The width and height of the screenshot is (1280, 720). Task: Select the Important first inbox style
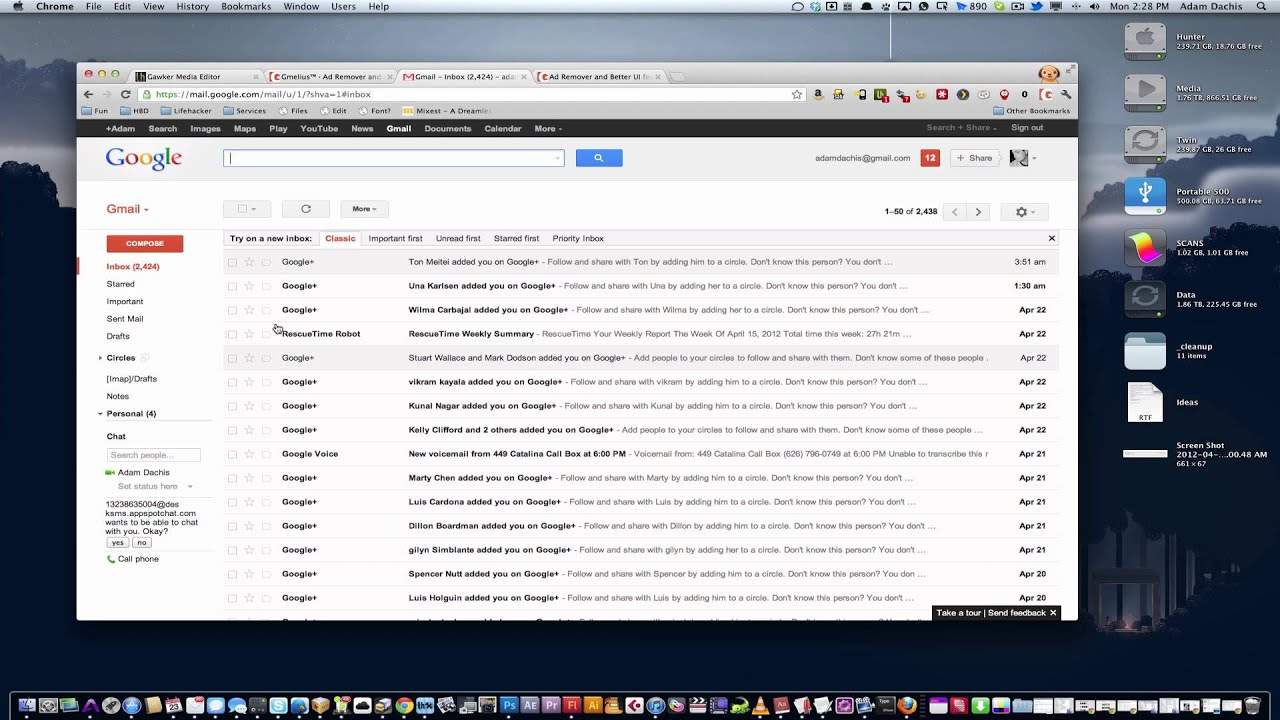coord(395,239)
